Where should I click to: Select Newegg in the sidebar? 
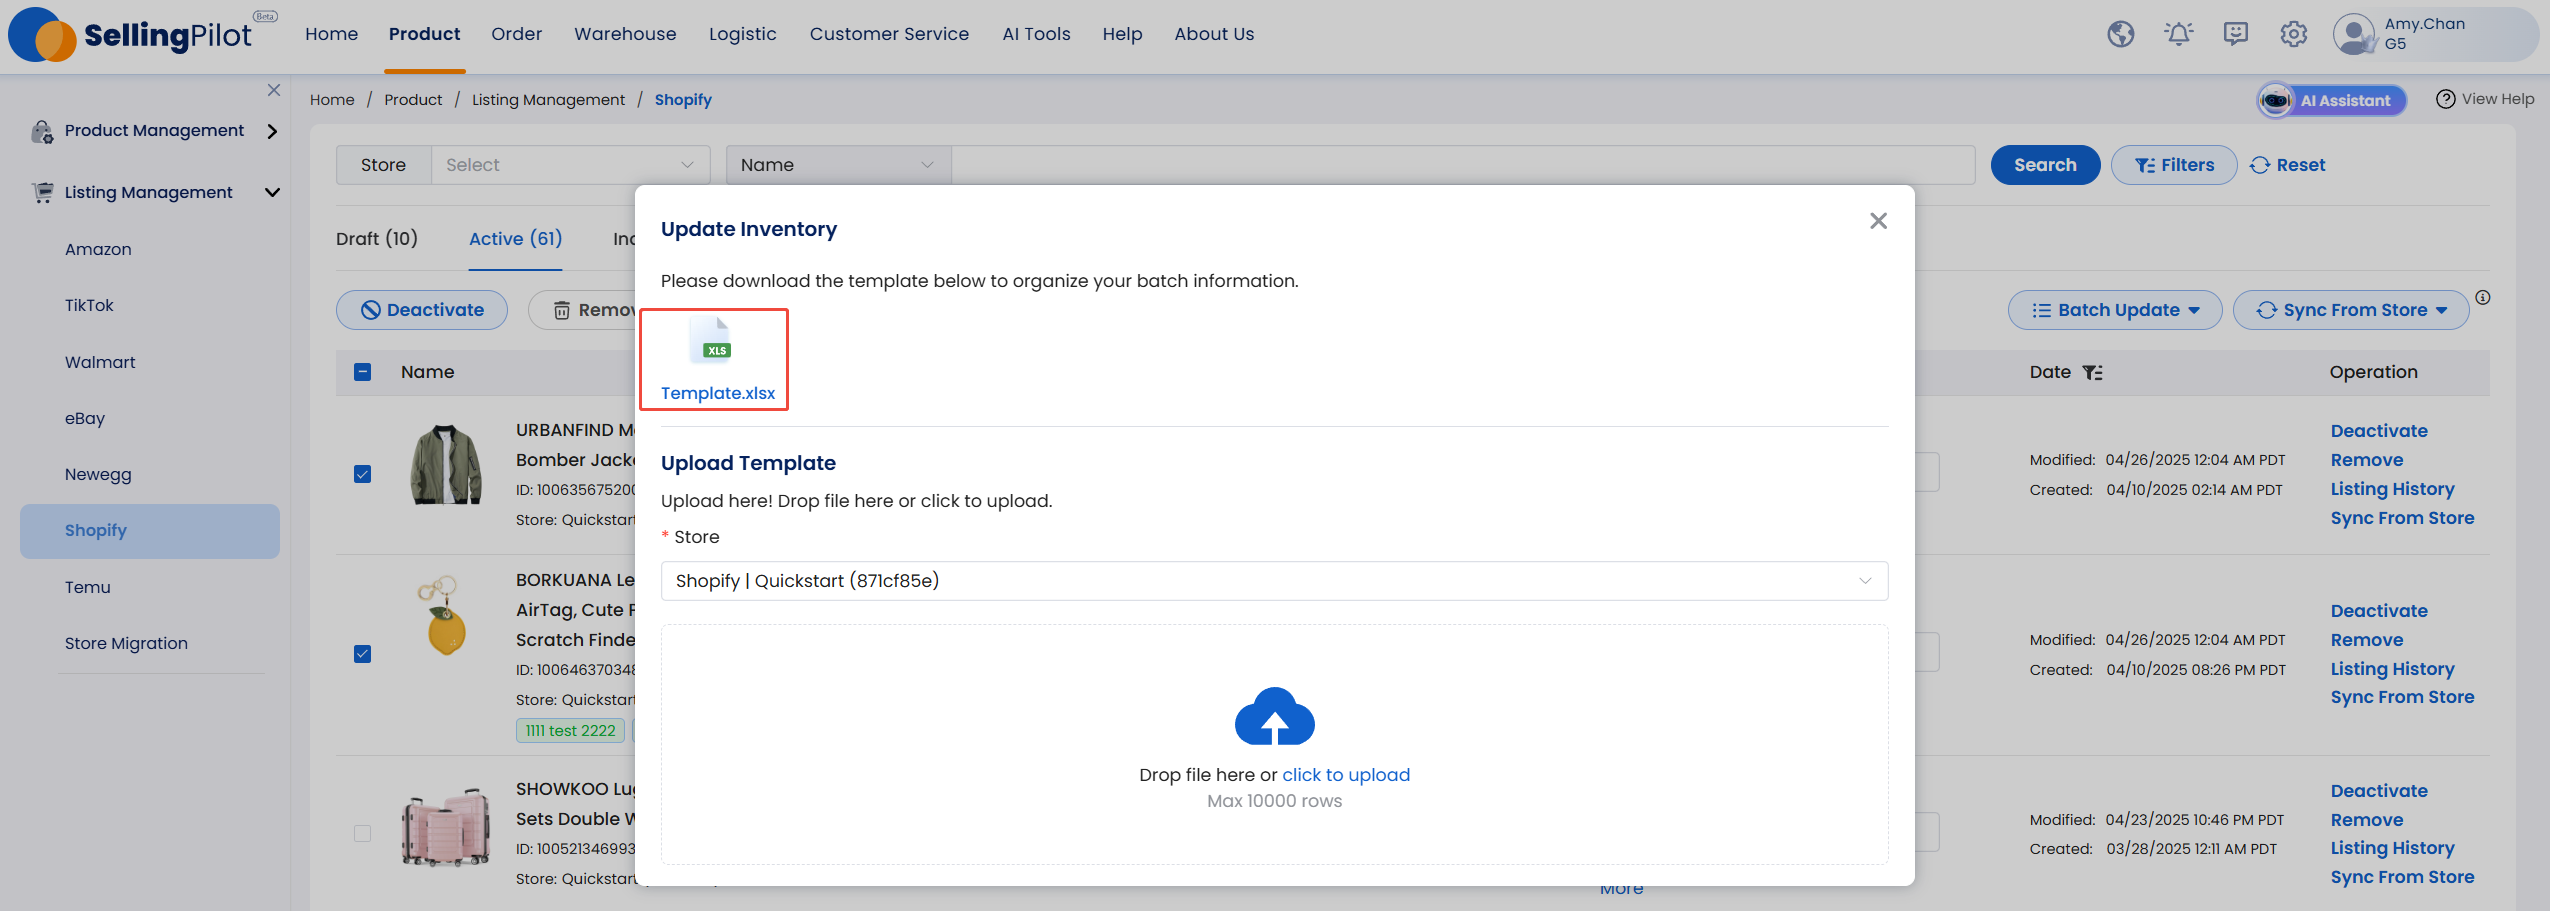[x=98, y=474]
